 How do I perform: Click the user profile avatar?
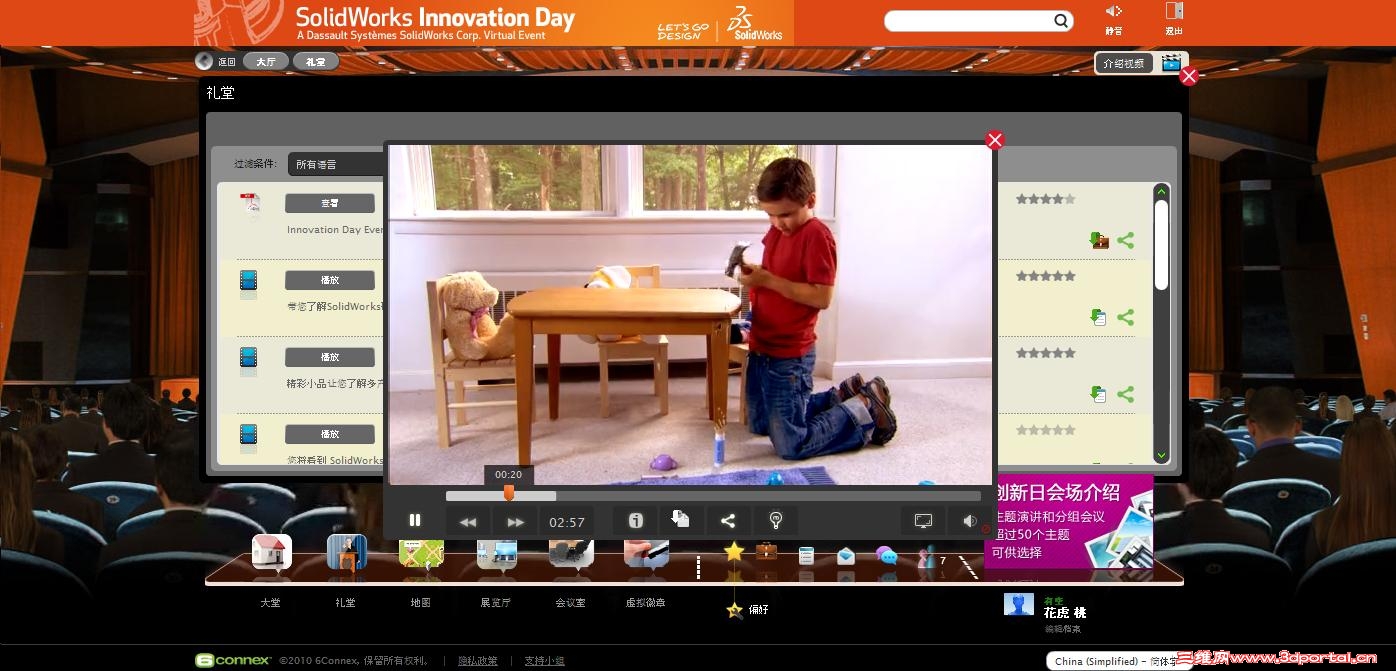pos(1019,604)
